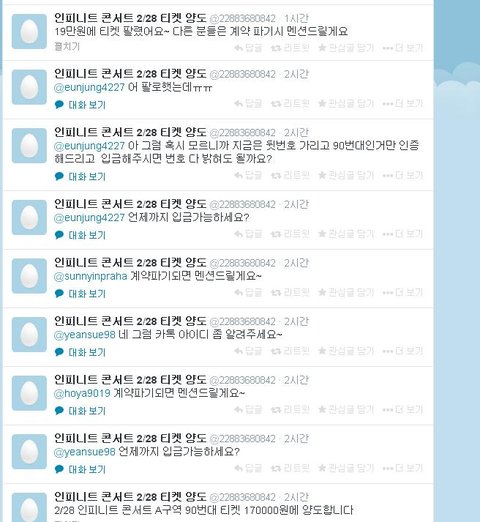Retweet the 19만원 ticket sold tweet
Screen dimensions: 480x522
coord(290,48)
